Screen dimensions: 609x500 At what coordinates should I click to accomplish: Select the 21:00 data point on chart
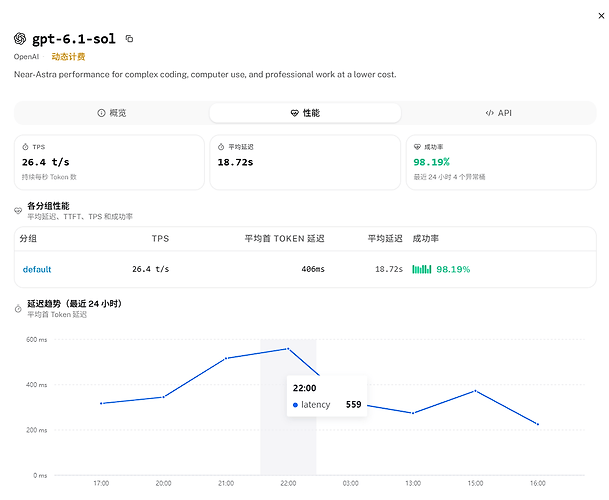[x=226, y=358]
